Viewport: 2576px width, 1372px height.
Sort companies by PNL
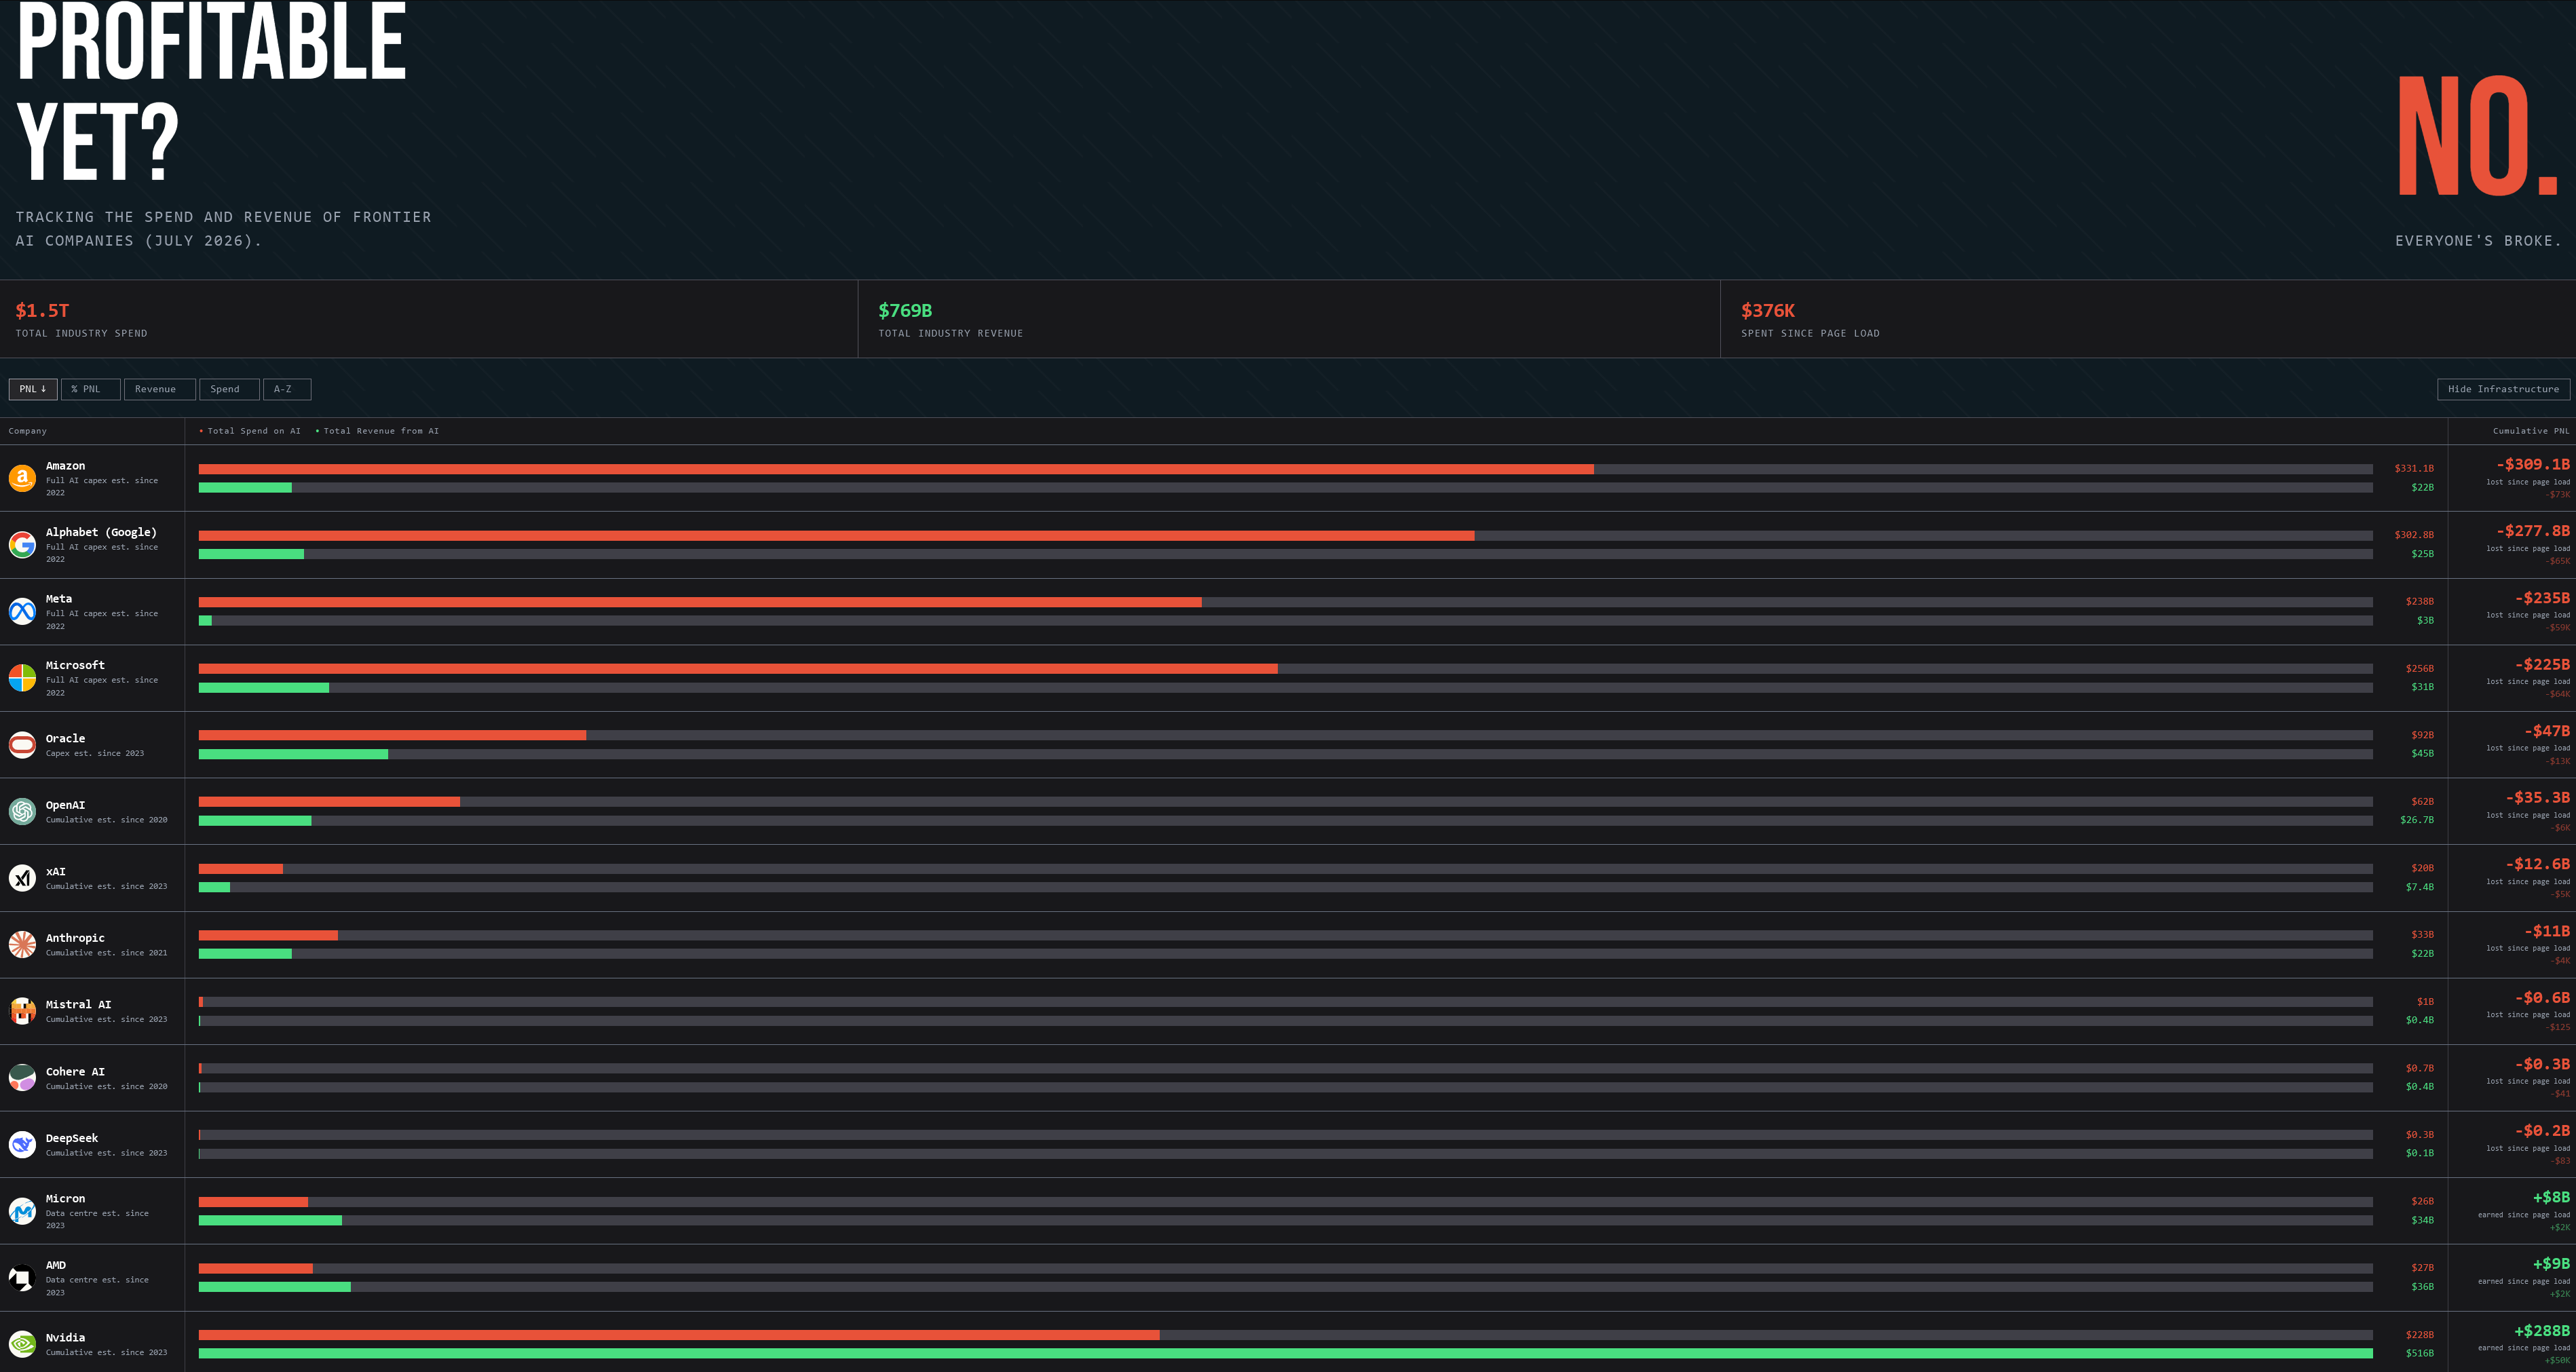(x=33, y=389)
